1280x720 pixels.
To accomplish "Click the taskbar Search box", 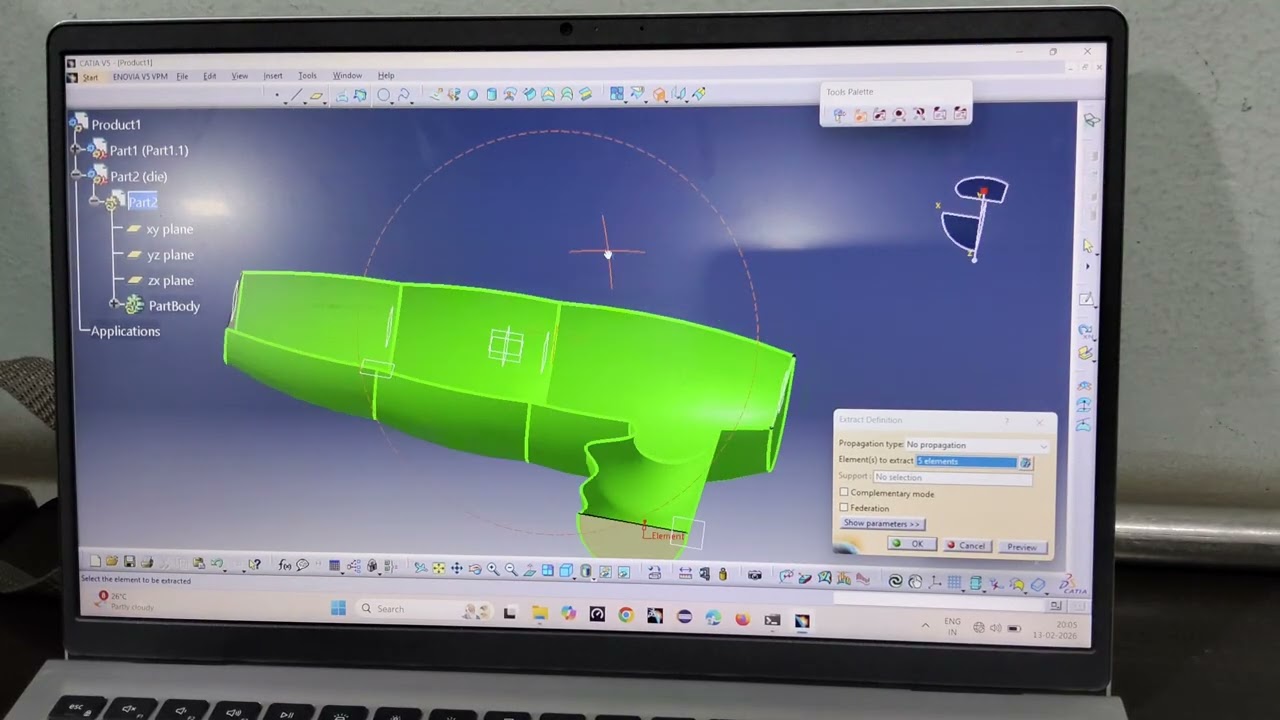I will pos(423,609).
